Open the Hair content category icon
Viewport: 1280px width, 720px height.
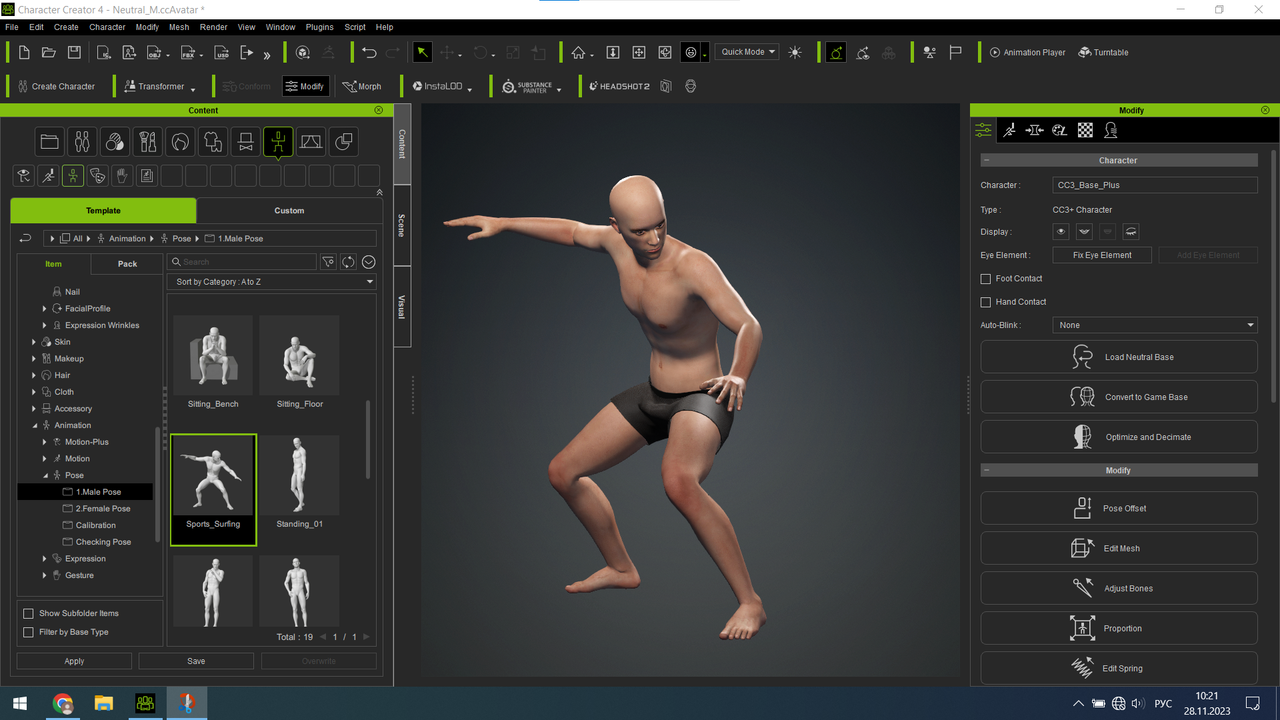[180, 142]
